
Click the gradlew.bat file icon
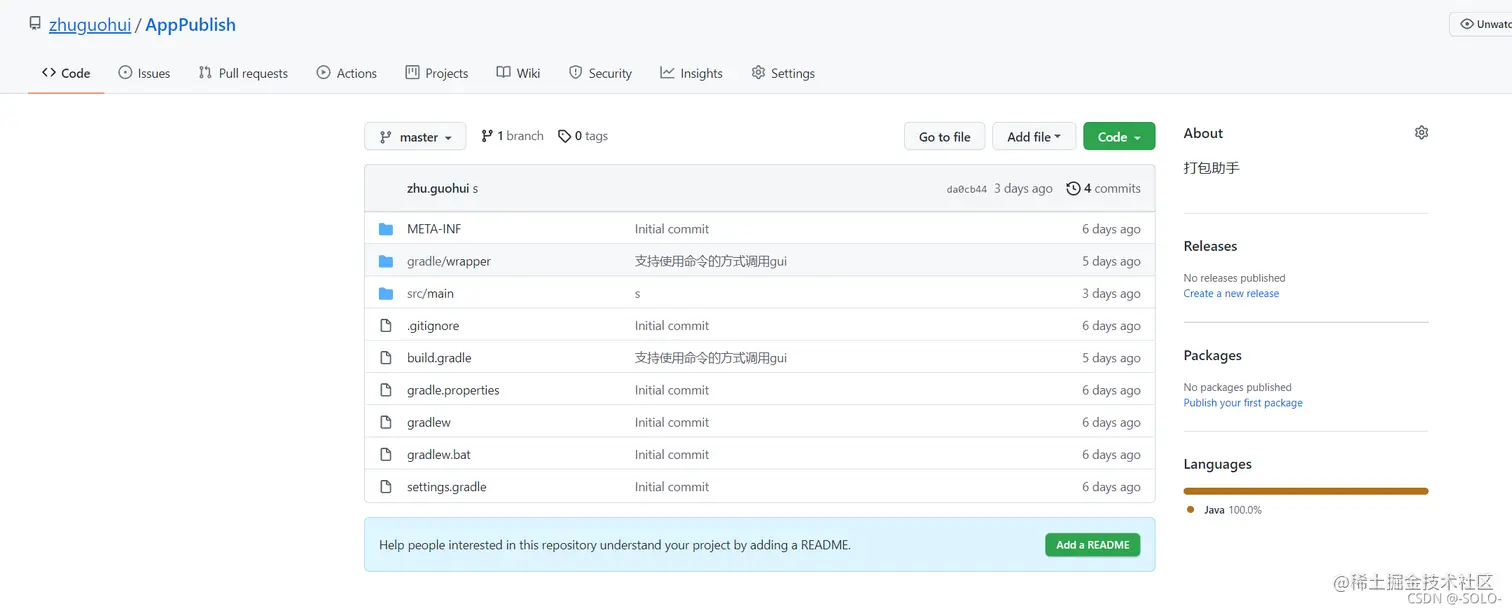[x=386, y=454]
